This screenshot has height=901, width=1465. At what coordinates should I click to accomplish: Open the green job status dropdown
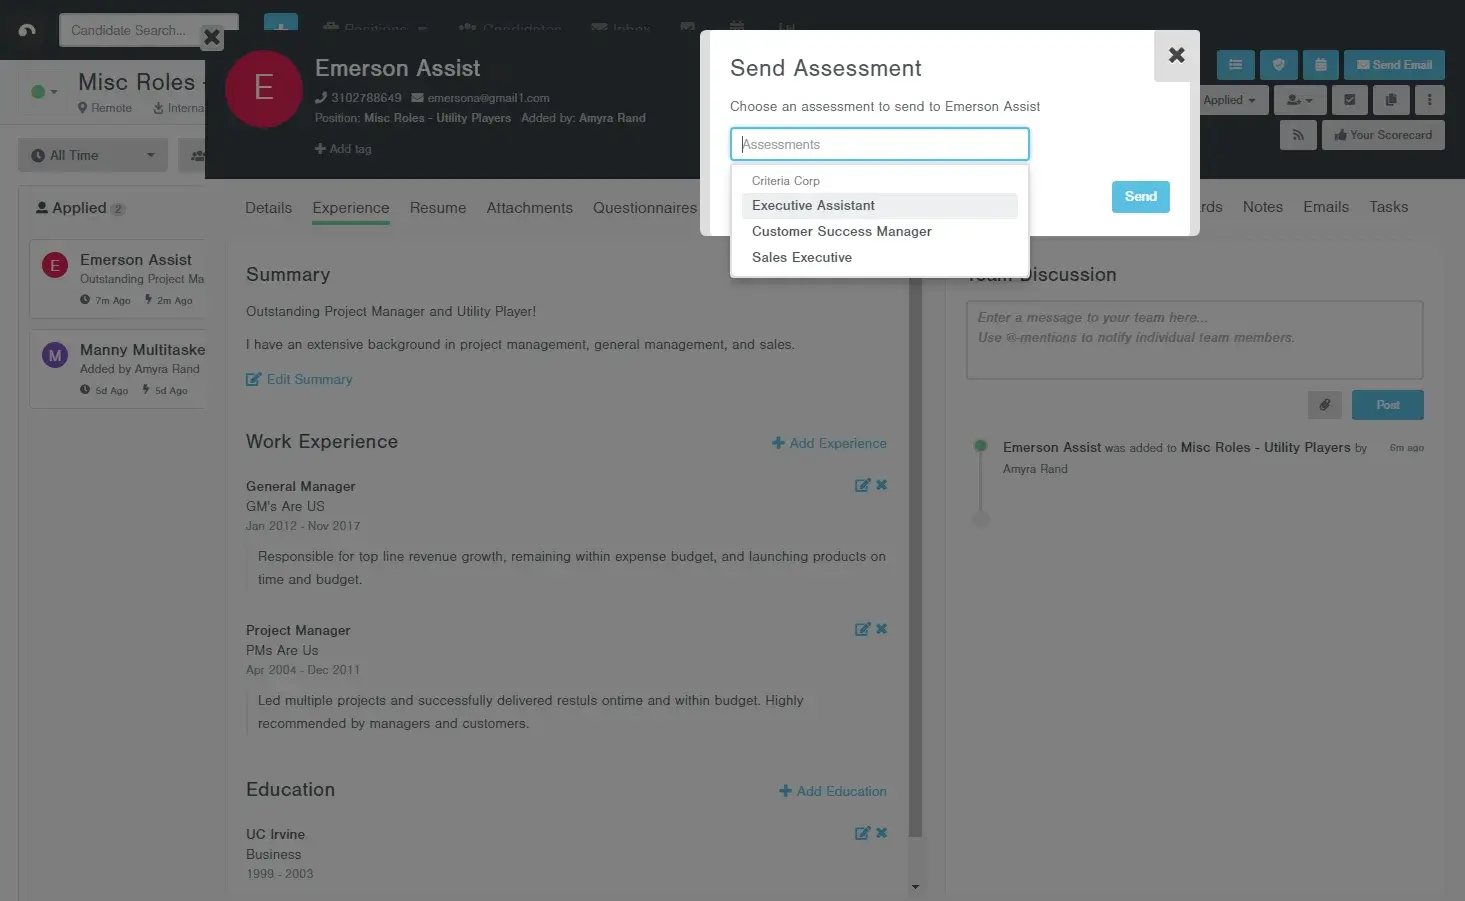[x=43, y=91]
